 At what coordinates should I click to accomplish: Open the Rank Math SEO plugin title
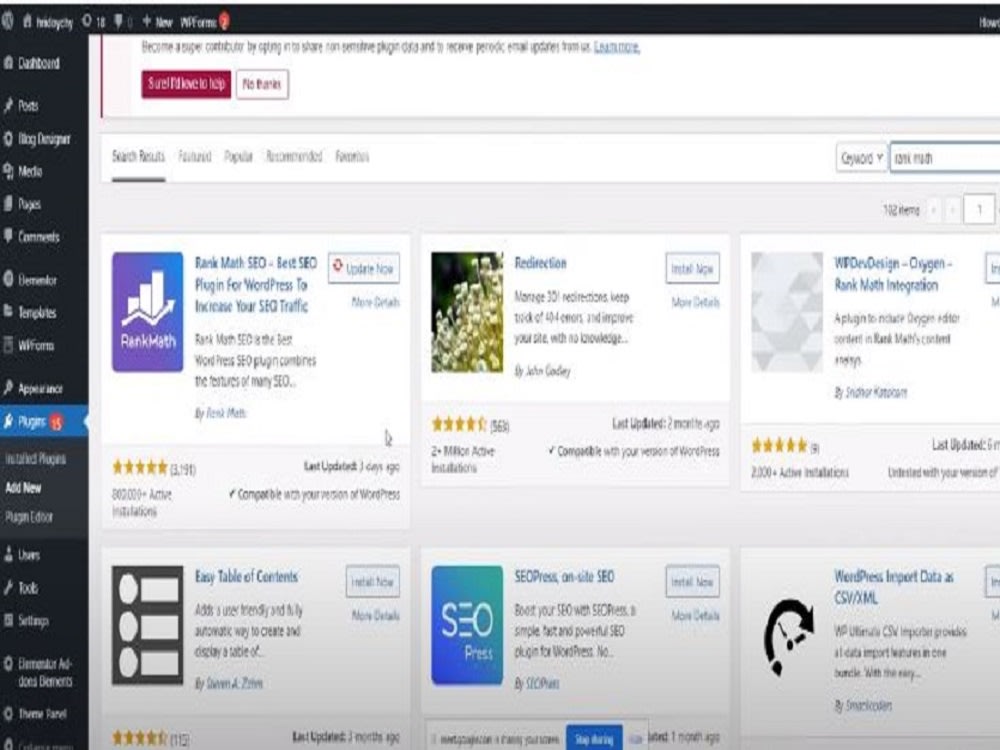[x=256, y=284]
